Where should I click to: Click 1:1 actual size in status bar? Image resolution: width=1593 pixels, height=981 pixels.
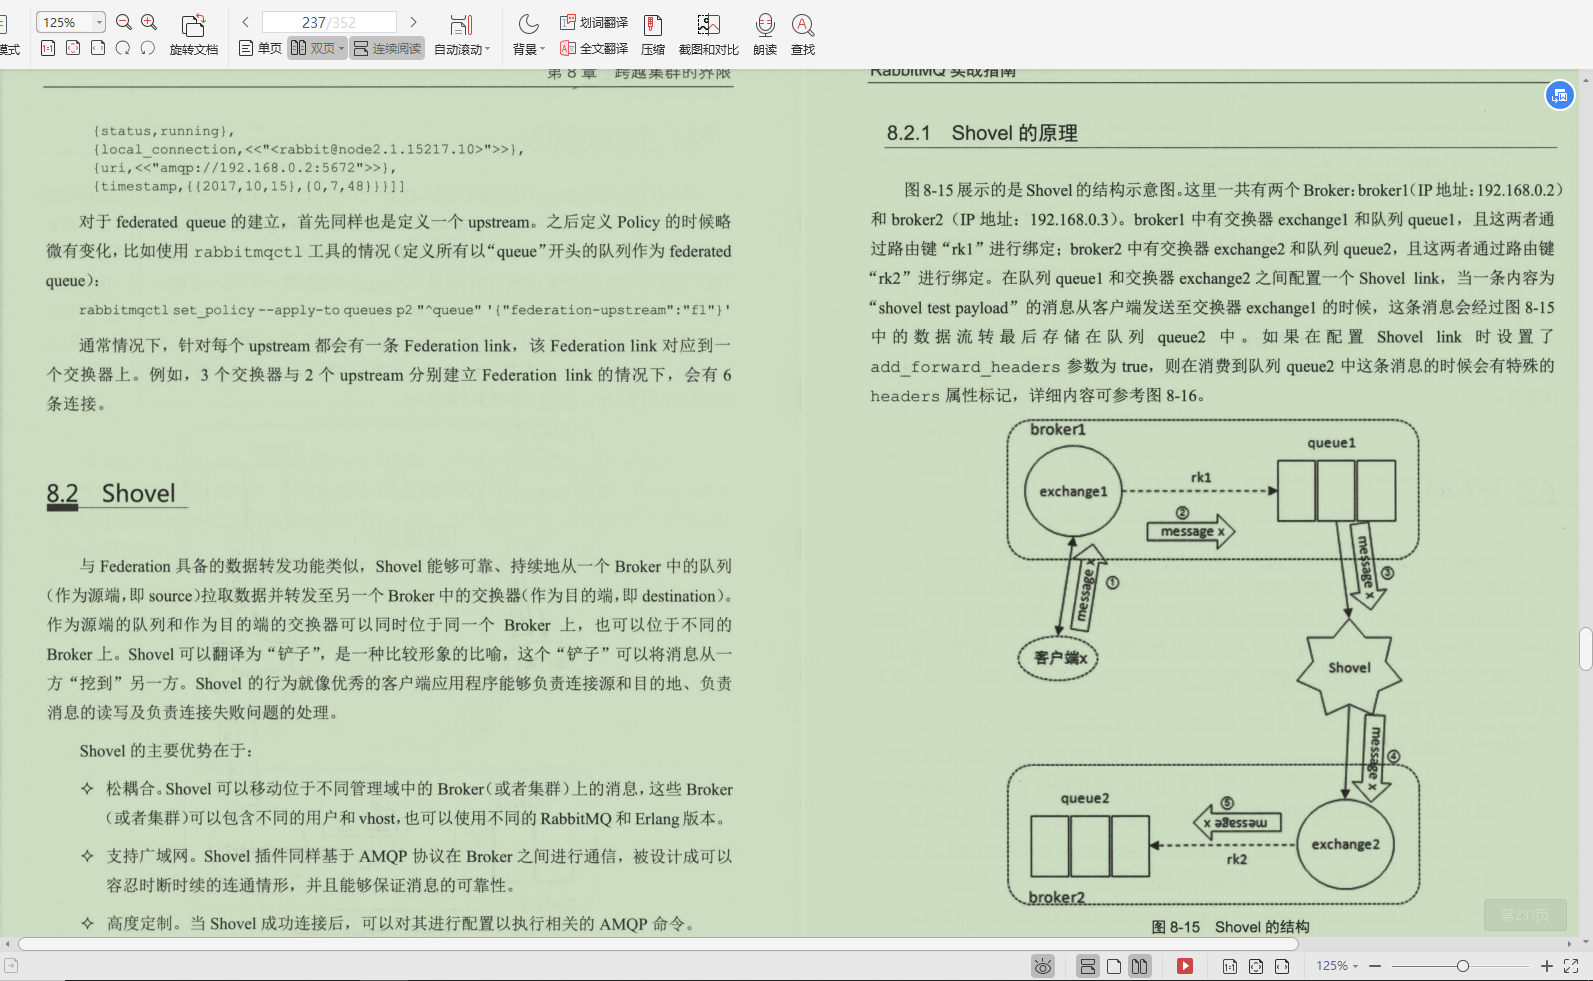[x=1230, y=966]
